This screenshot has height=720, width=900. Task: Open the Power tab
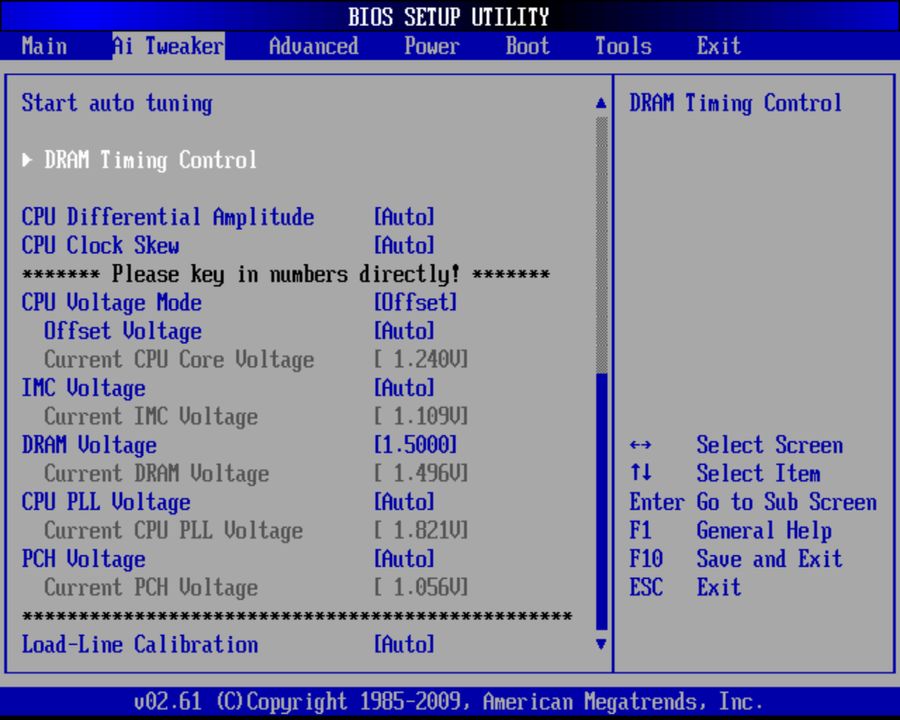[x=432, y=46]
